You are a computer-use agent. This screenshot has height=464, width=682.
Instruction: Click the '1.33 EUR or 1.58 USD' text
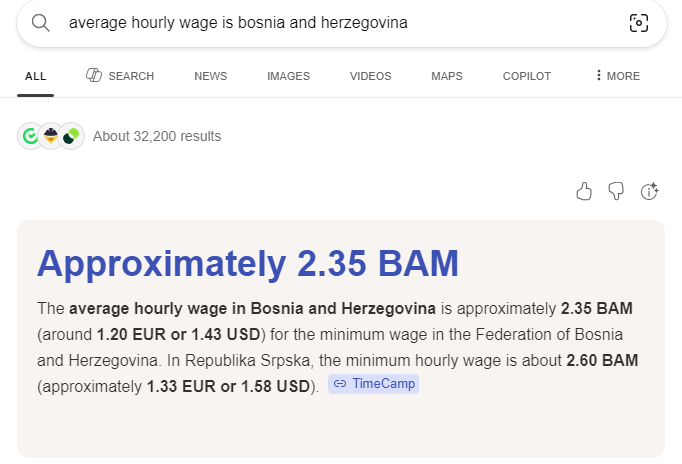point(228,387)
